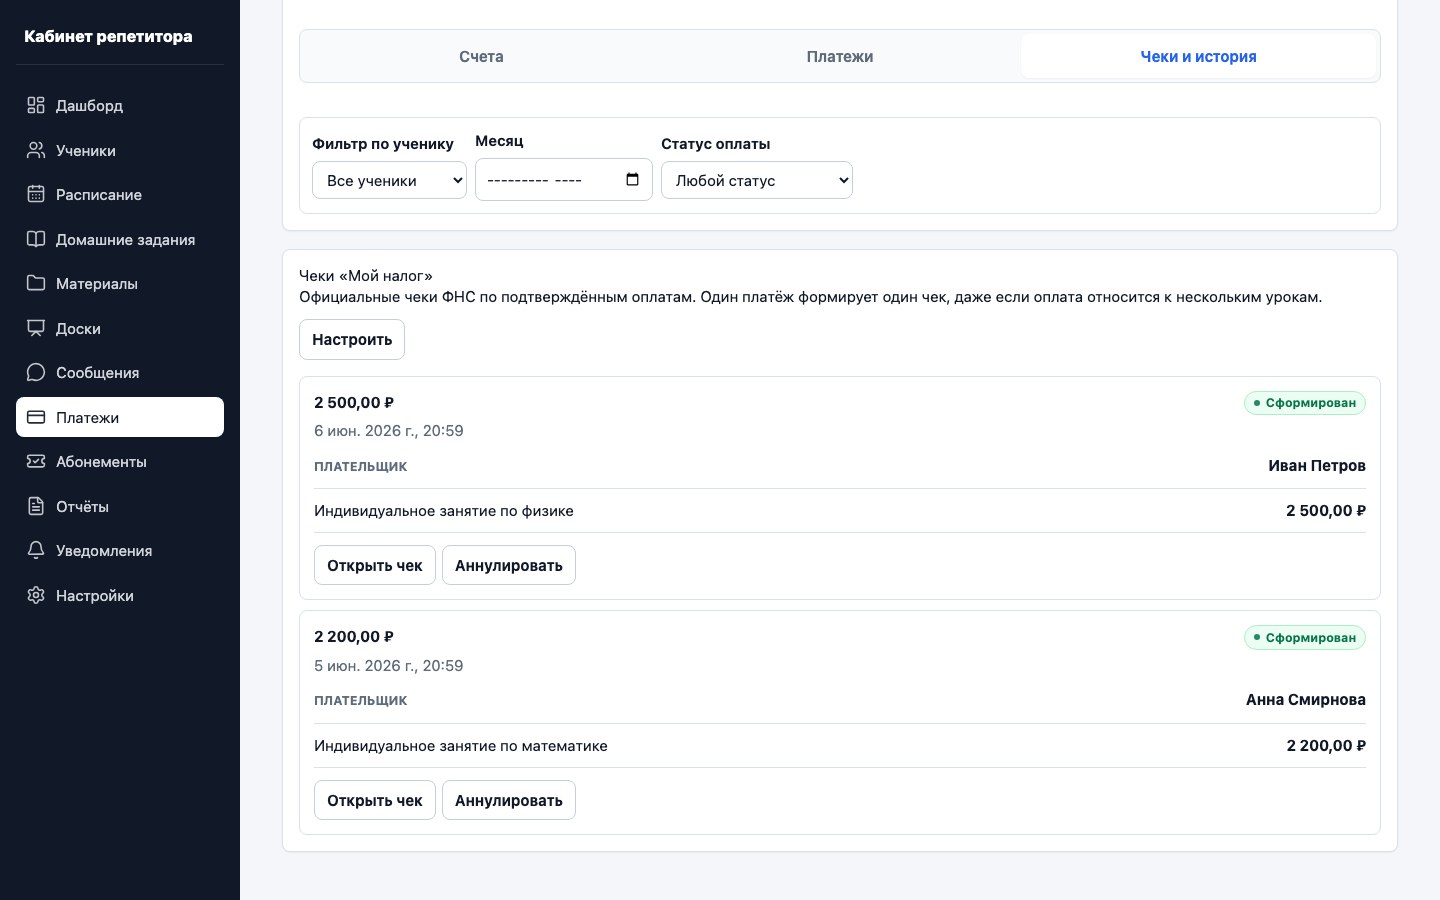The image size is (1440, 900).
Task: Cancel the 2 200,00 ₽ receipt
Action: coord(509,800)
